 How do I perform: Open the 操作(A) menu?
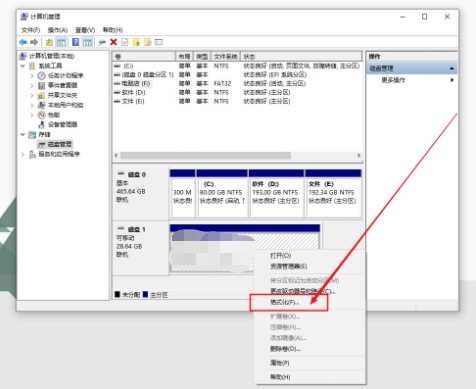58,30
